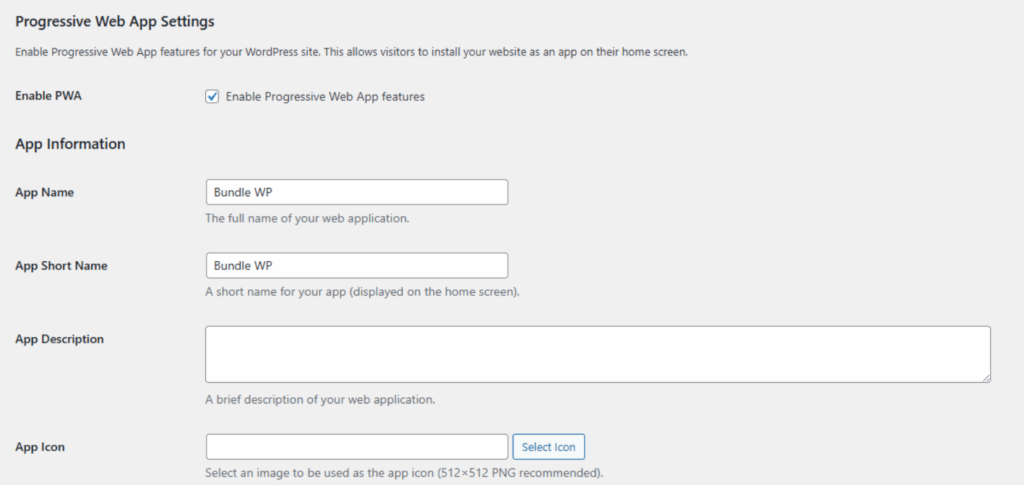Image resolution: width=1024 pixels, height=485 pixels.
Task: Focus the App Name text field
Action: pyautogui.click(x=356, y=192)
